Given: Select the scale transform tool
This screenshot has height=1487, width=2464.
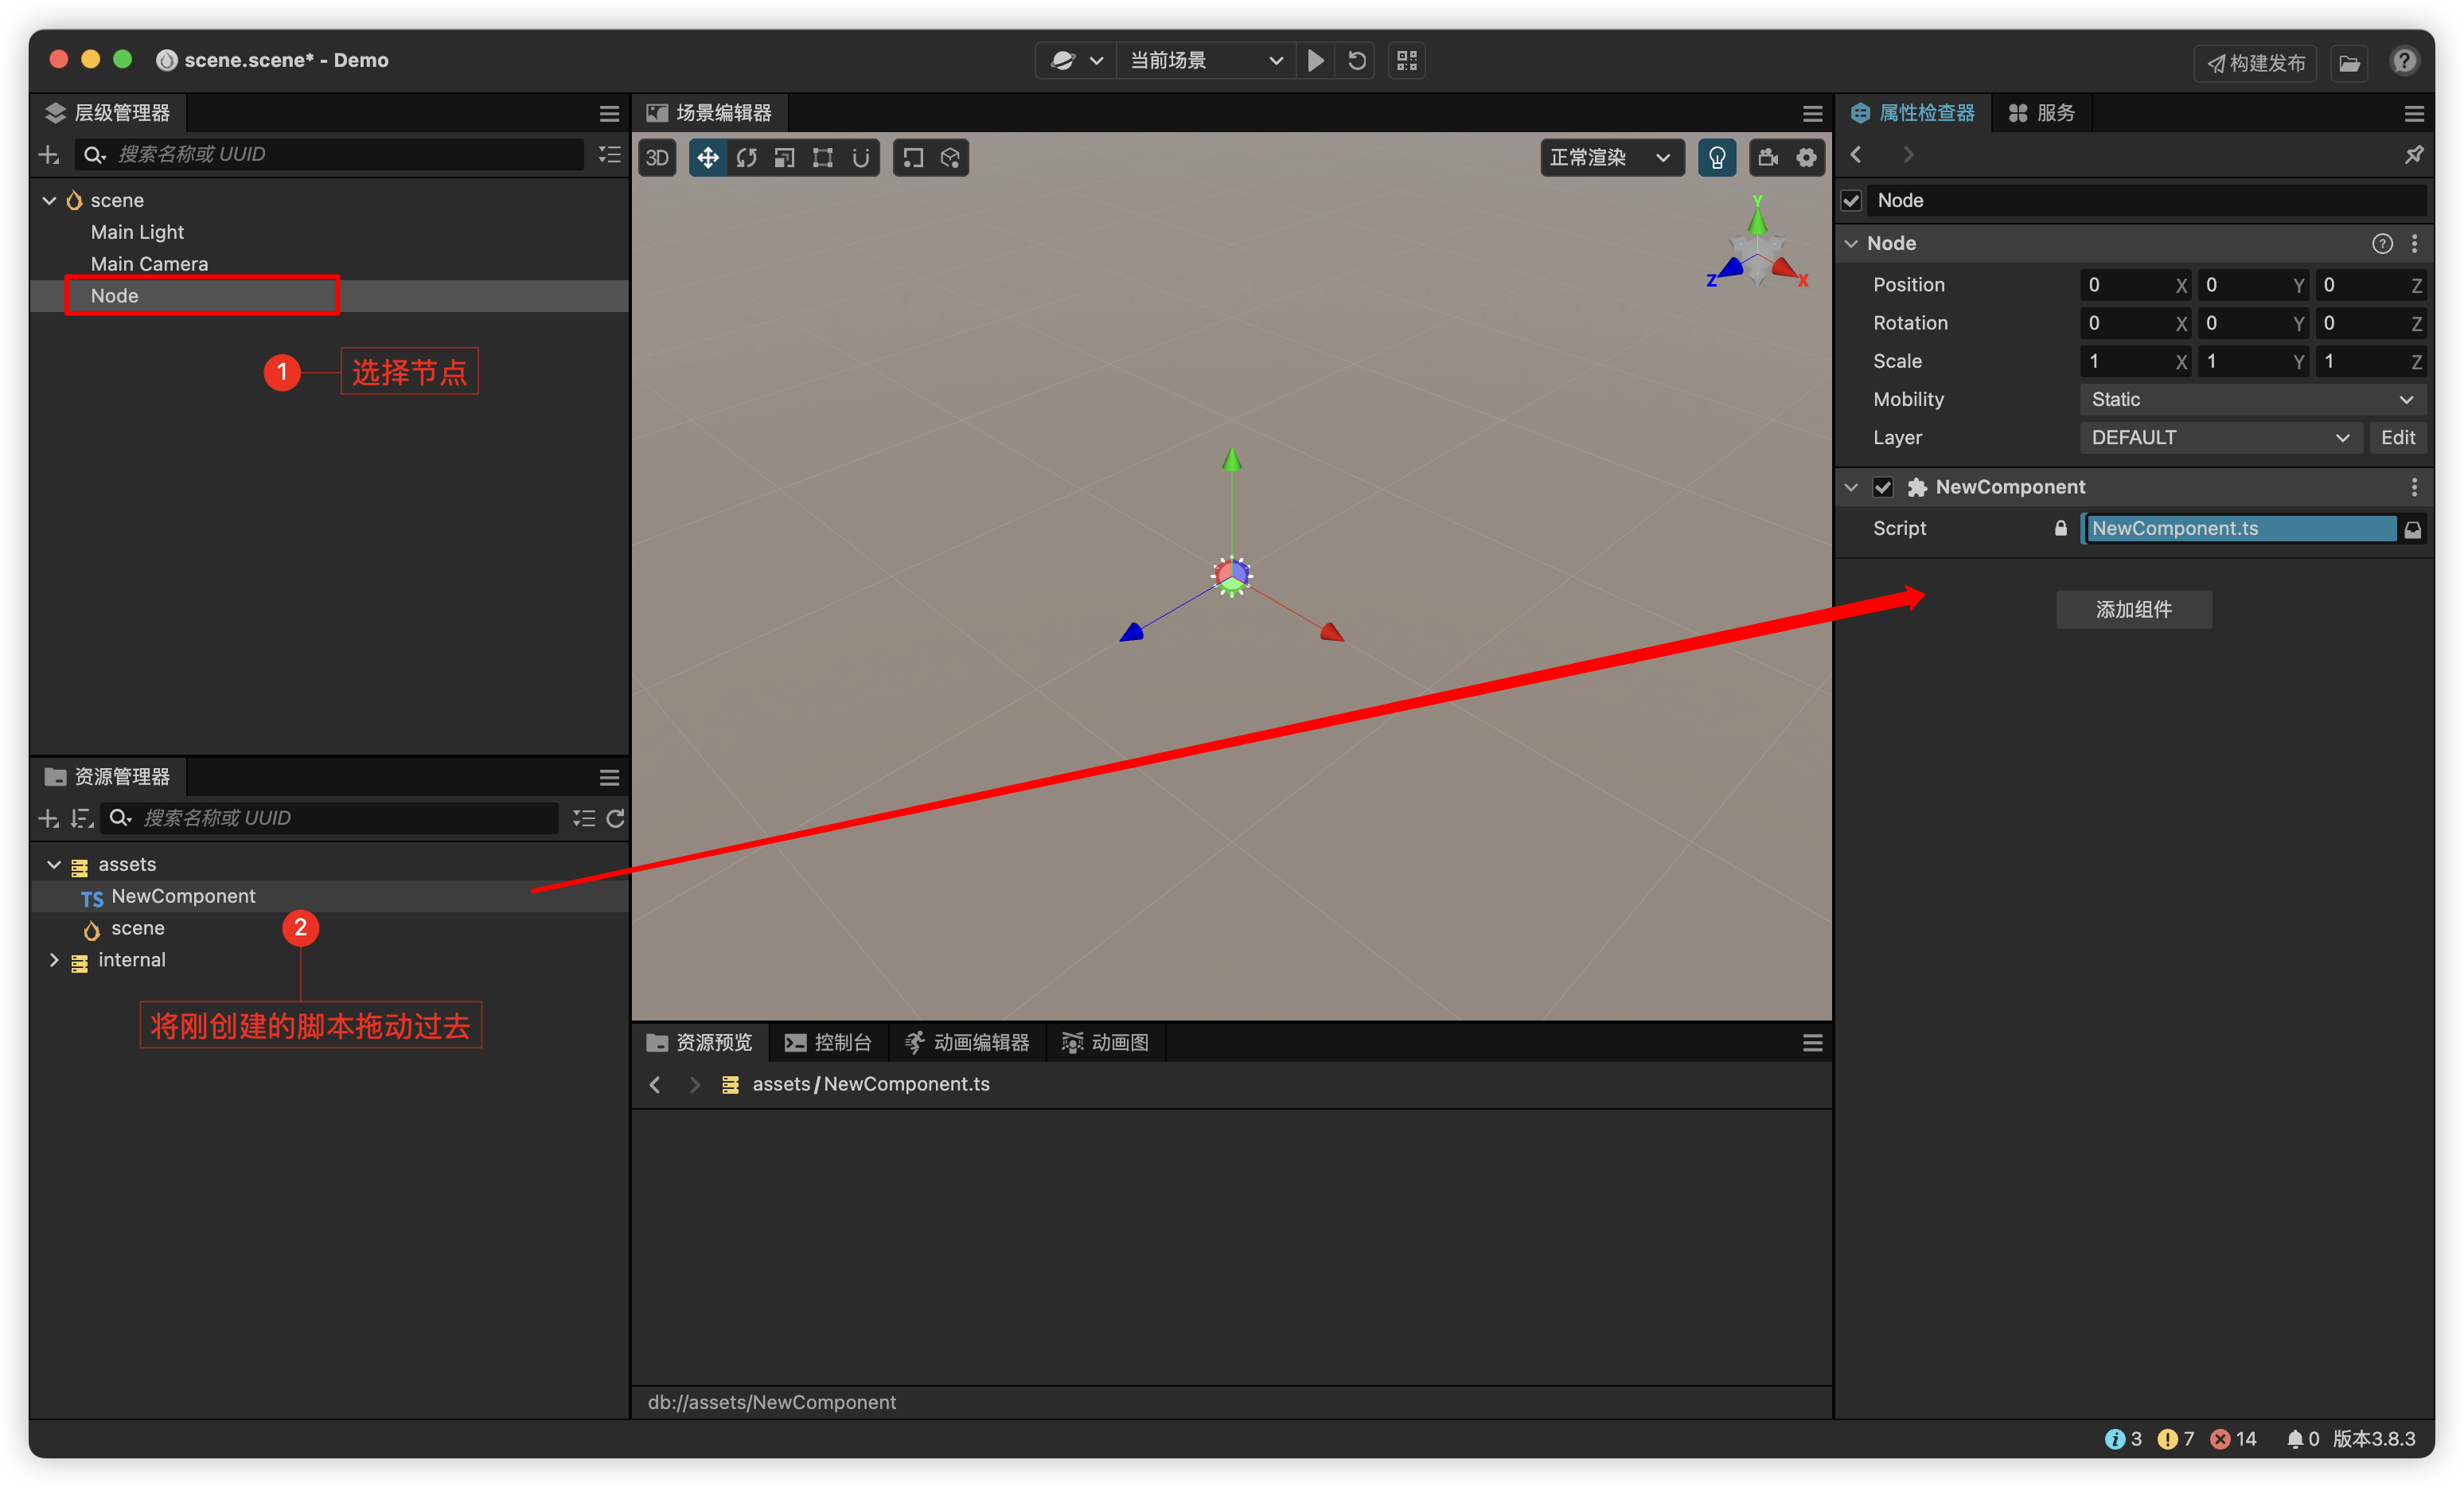Looking at the screenshot, I should click(x=784, y=158).
